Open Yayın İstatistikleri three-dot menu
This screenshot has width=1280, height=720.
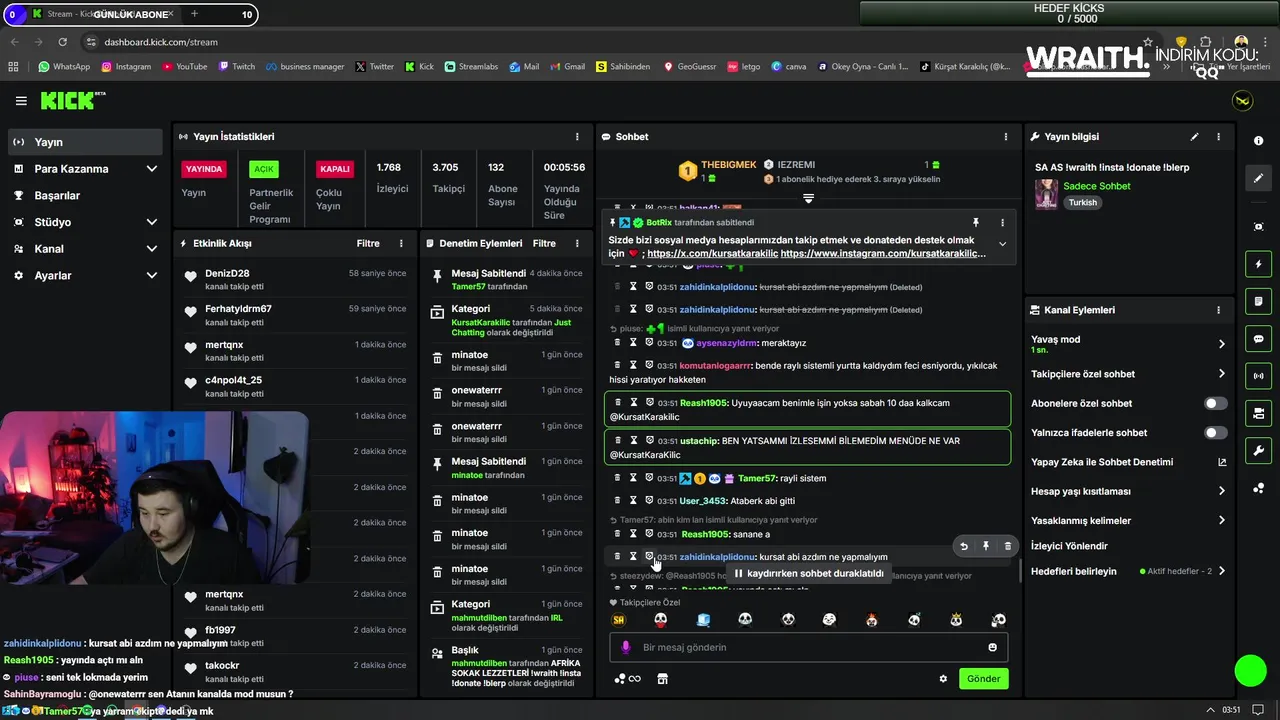click(x=577, y=137)
